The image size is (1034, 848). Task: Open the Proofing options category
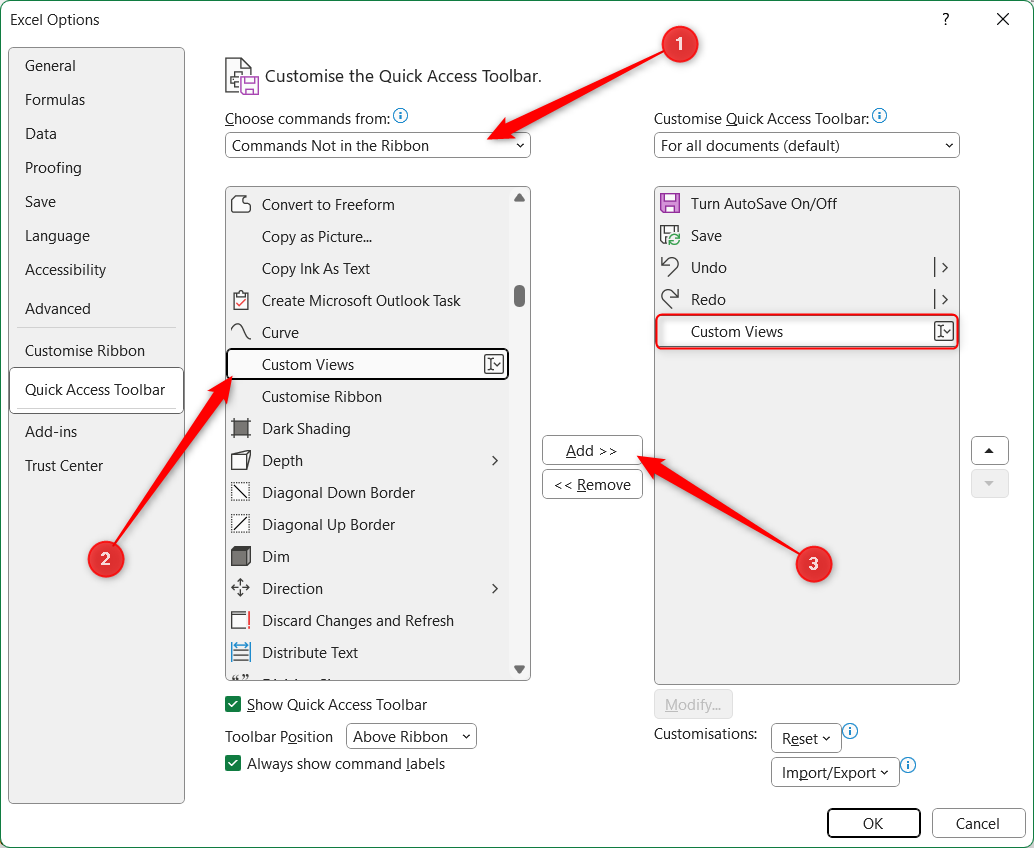point(96,168)
